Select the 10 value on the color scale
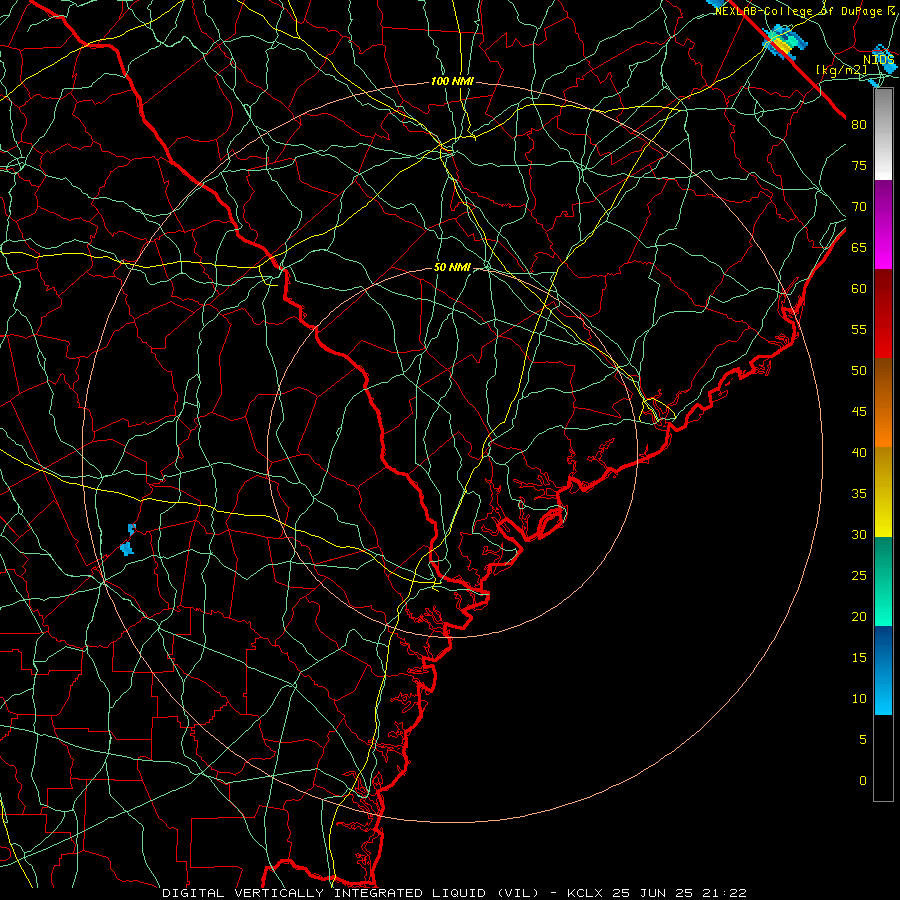 (859, 699)
